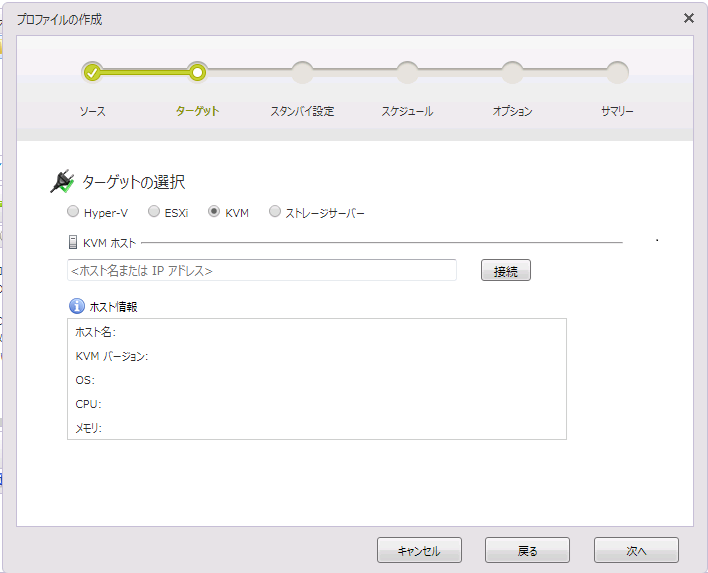Click the CPU: field label
Image resolution: width=708 pixels, height=573 pixels.
88,404
